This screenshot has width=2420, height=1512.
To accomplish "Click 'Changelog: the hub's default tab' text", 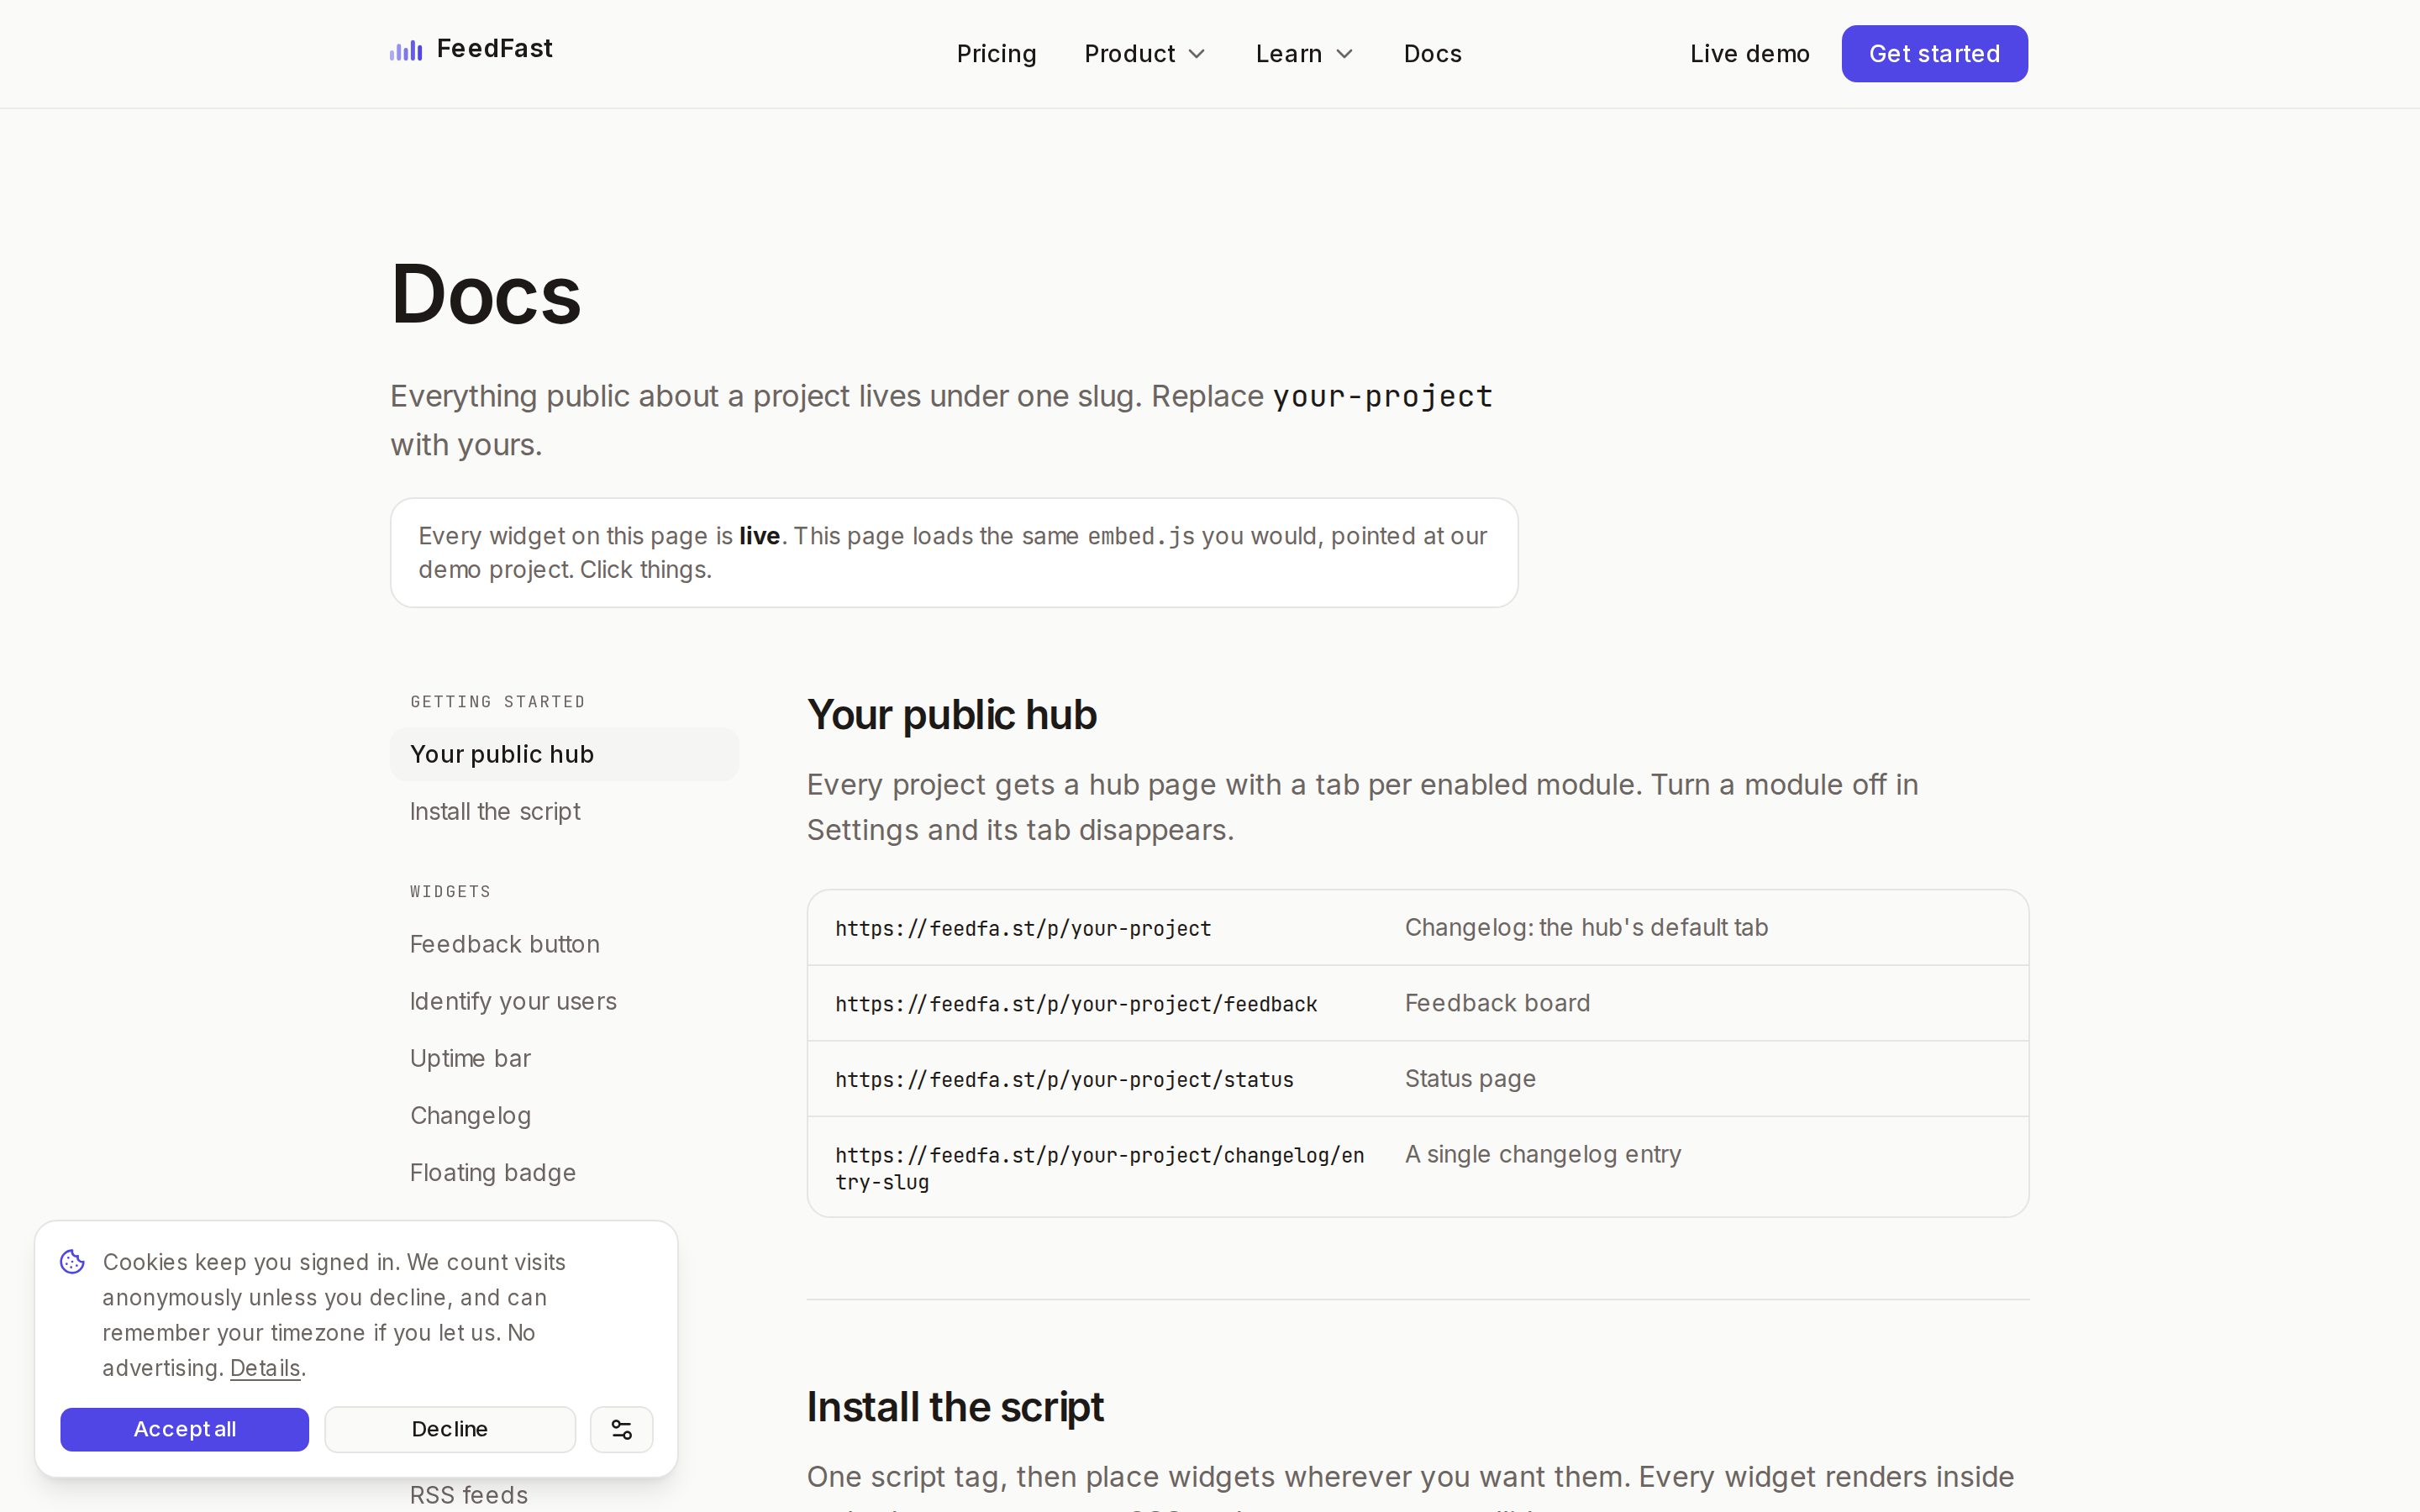I will (1586, 928).
